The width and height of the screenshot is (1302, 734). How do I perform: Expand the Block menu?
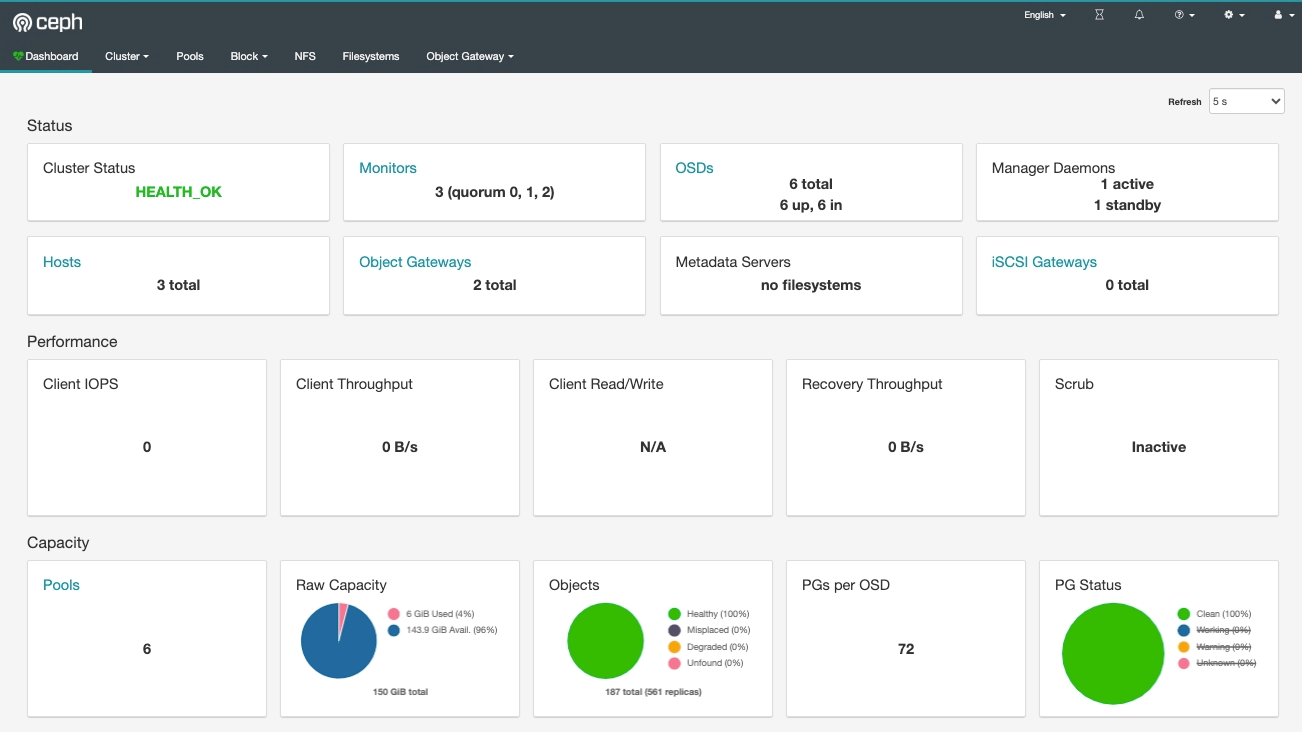(x=248, y=56)
